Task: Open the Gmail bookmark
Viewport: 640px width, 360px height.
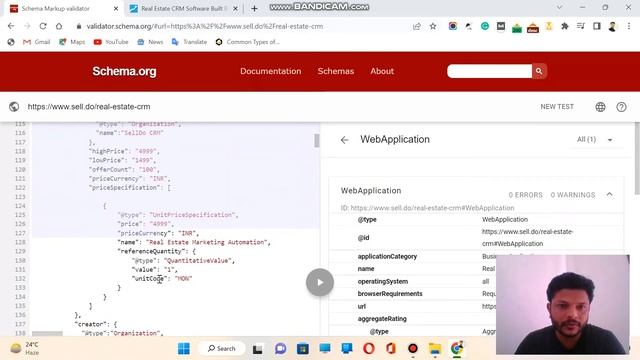Action: click(37, 42)
